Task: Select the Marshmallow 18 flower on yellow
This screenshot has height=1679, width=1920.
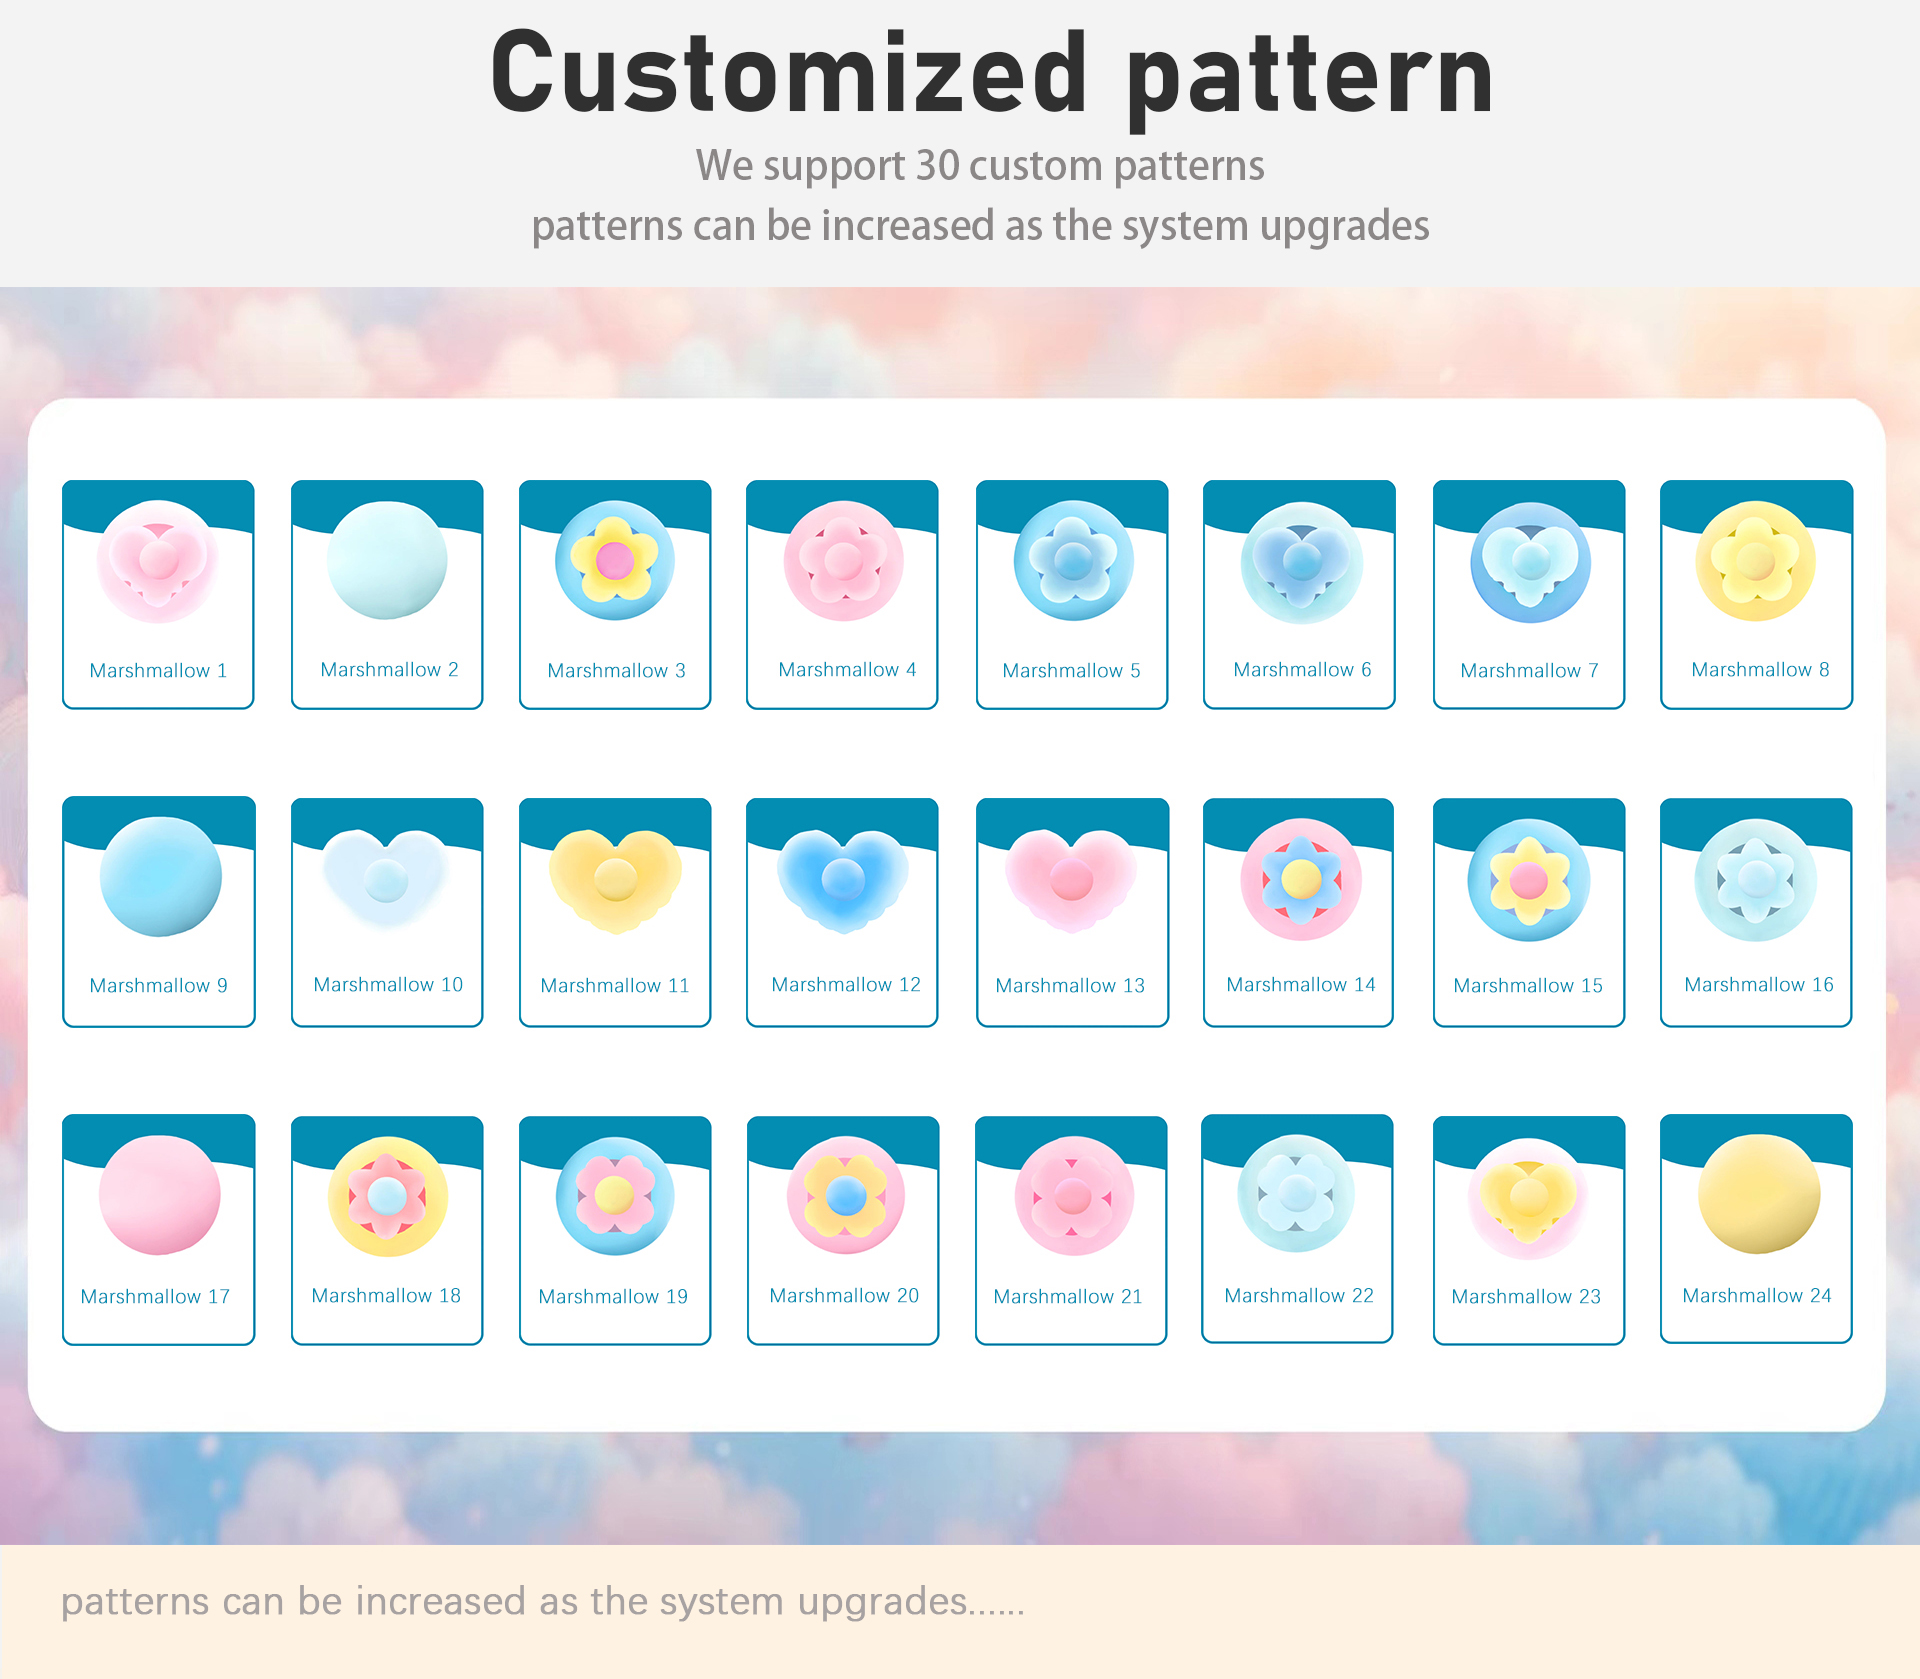Action: 388,1196
